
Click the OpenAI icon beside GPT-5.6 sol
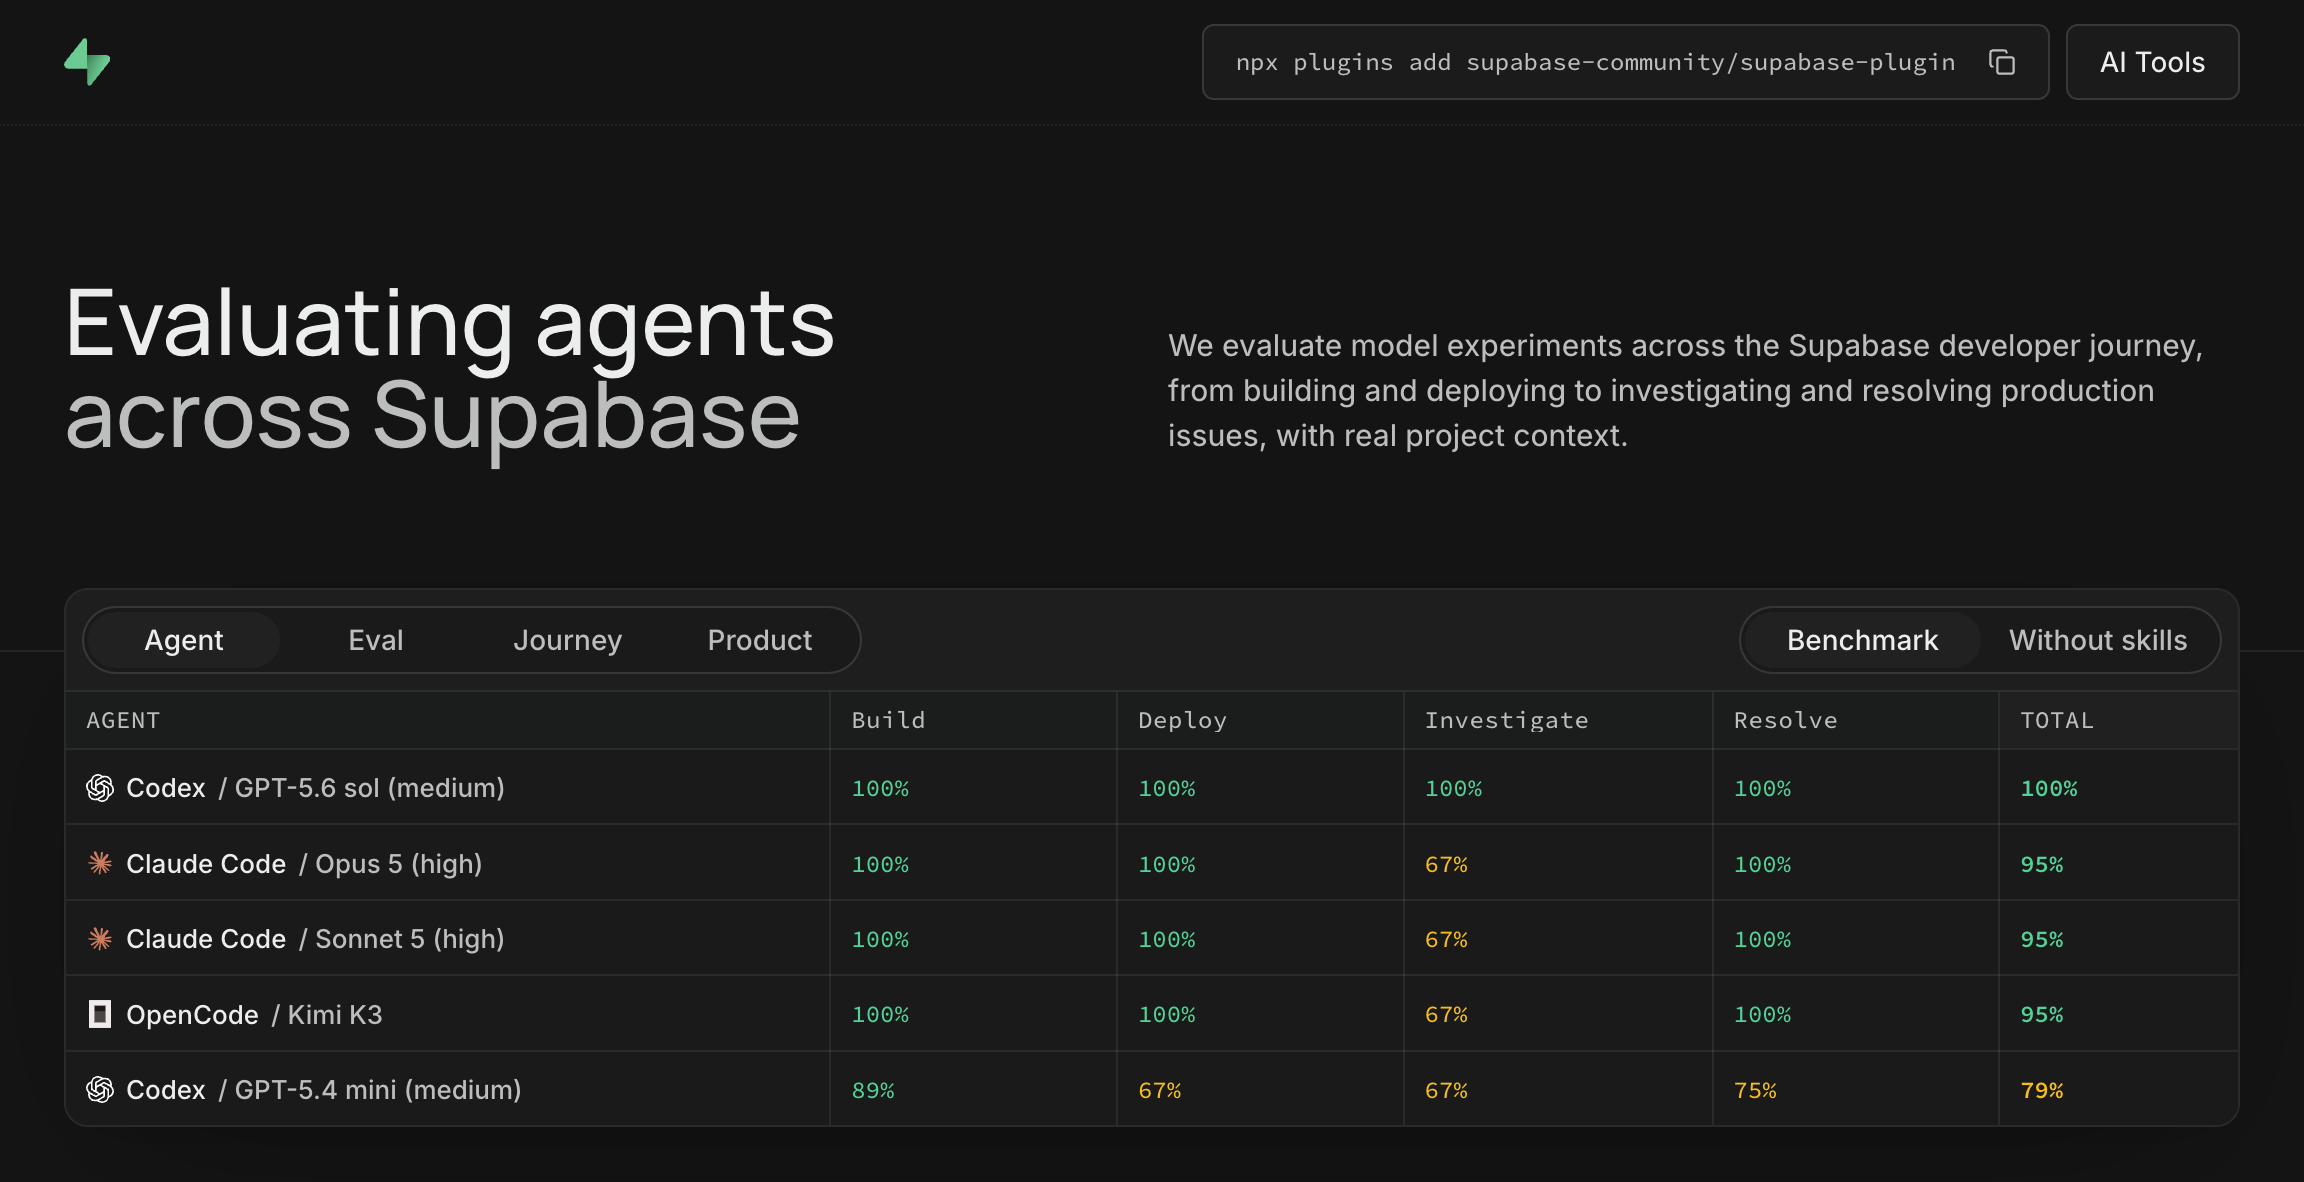(x=100, y=788)
